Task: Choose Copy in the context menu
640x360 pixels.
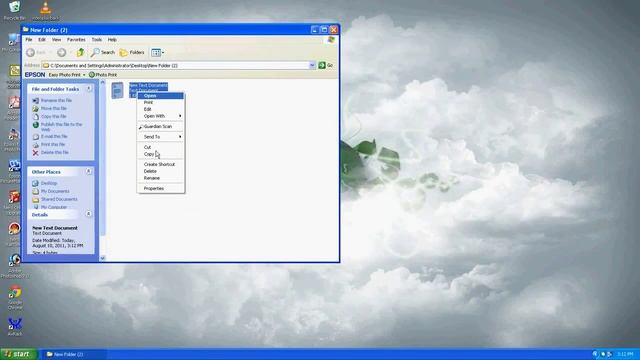Action: click(160, 154)
